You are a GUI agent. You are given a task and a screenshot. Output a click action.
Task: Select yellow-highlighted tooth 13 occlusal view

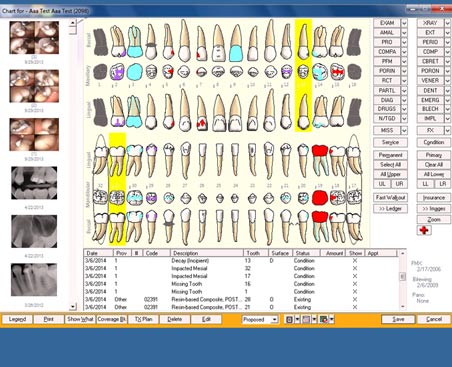[x=303, y=71]
